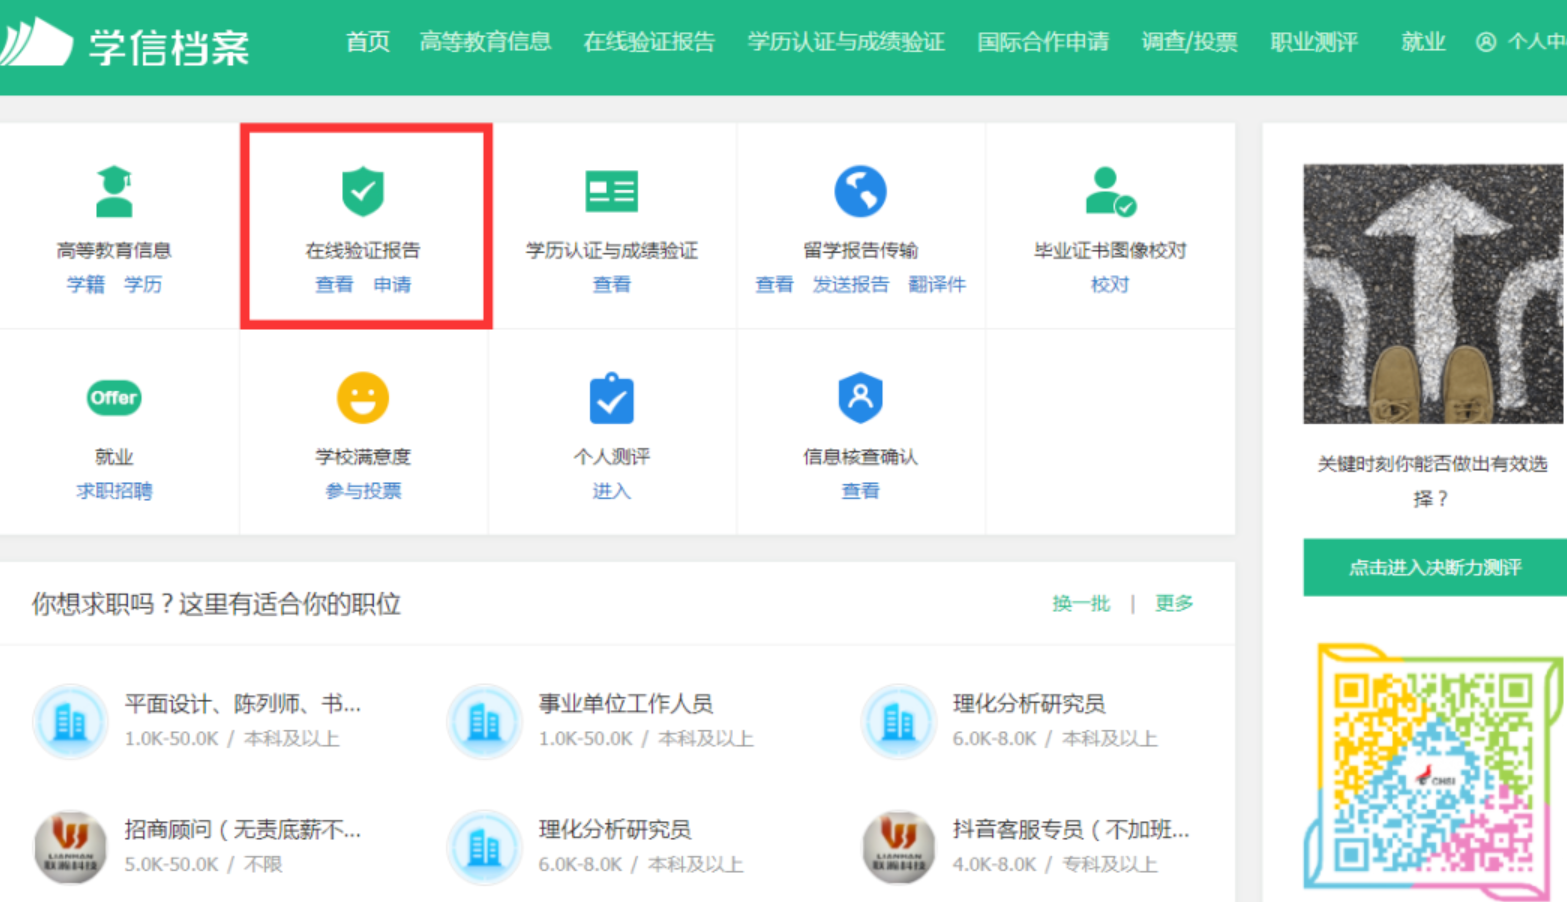The width and height of the screenshot is (1567, 902).
Task: Click 查看 under 信息核查确认
Action: click(x=860, y=491)
